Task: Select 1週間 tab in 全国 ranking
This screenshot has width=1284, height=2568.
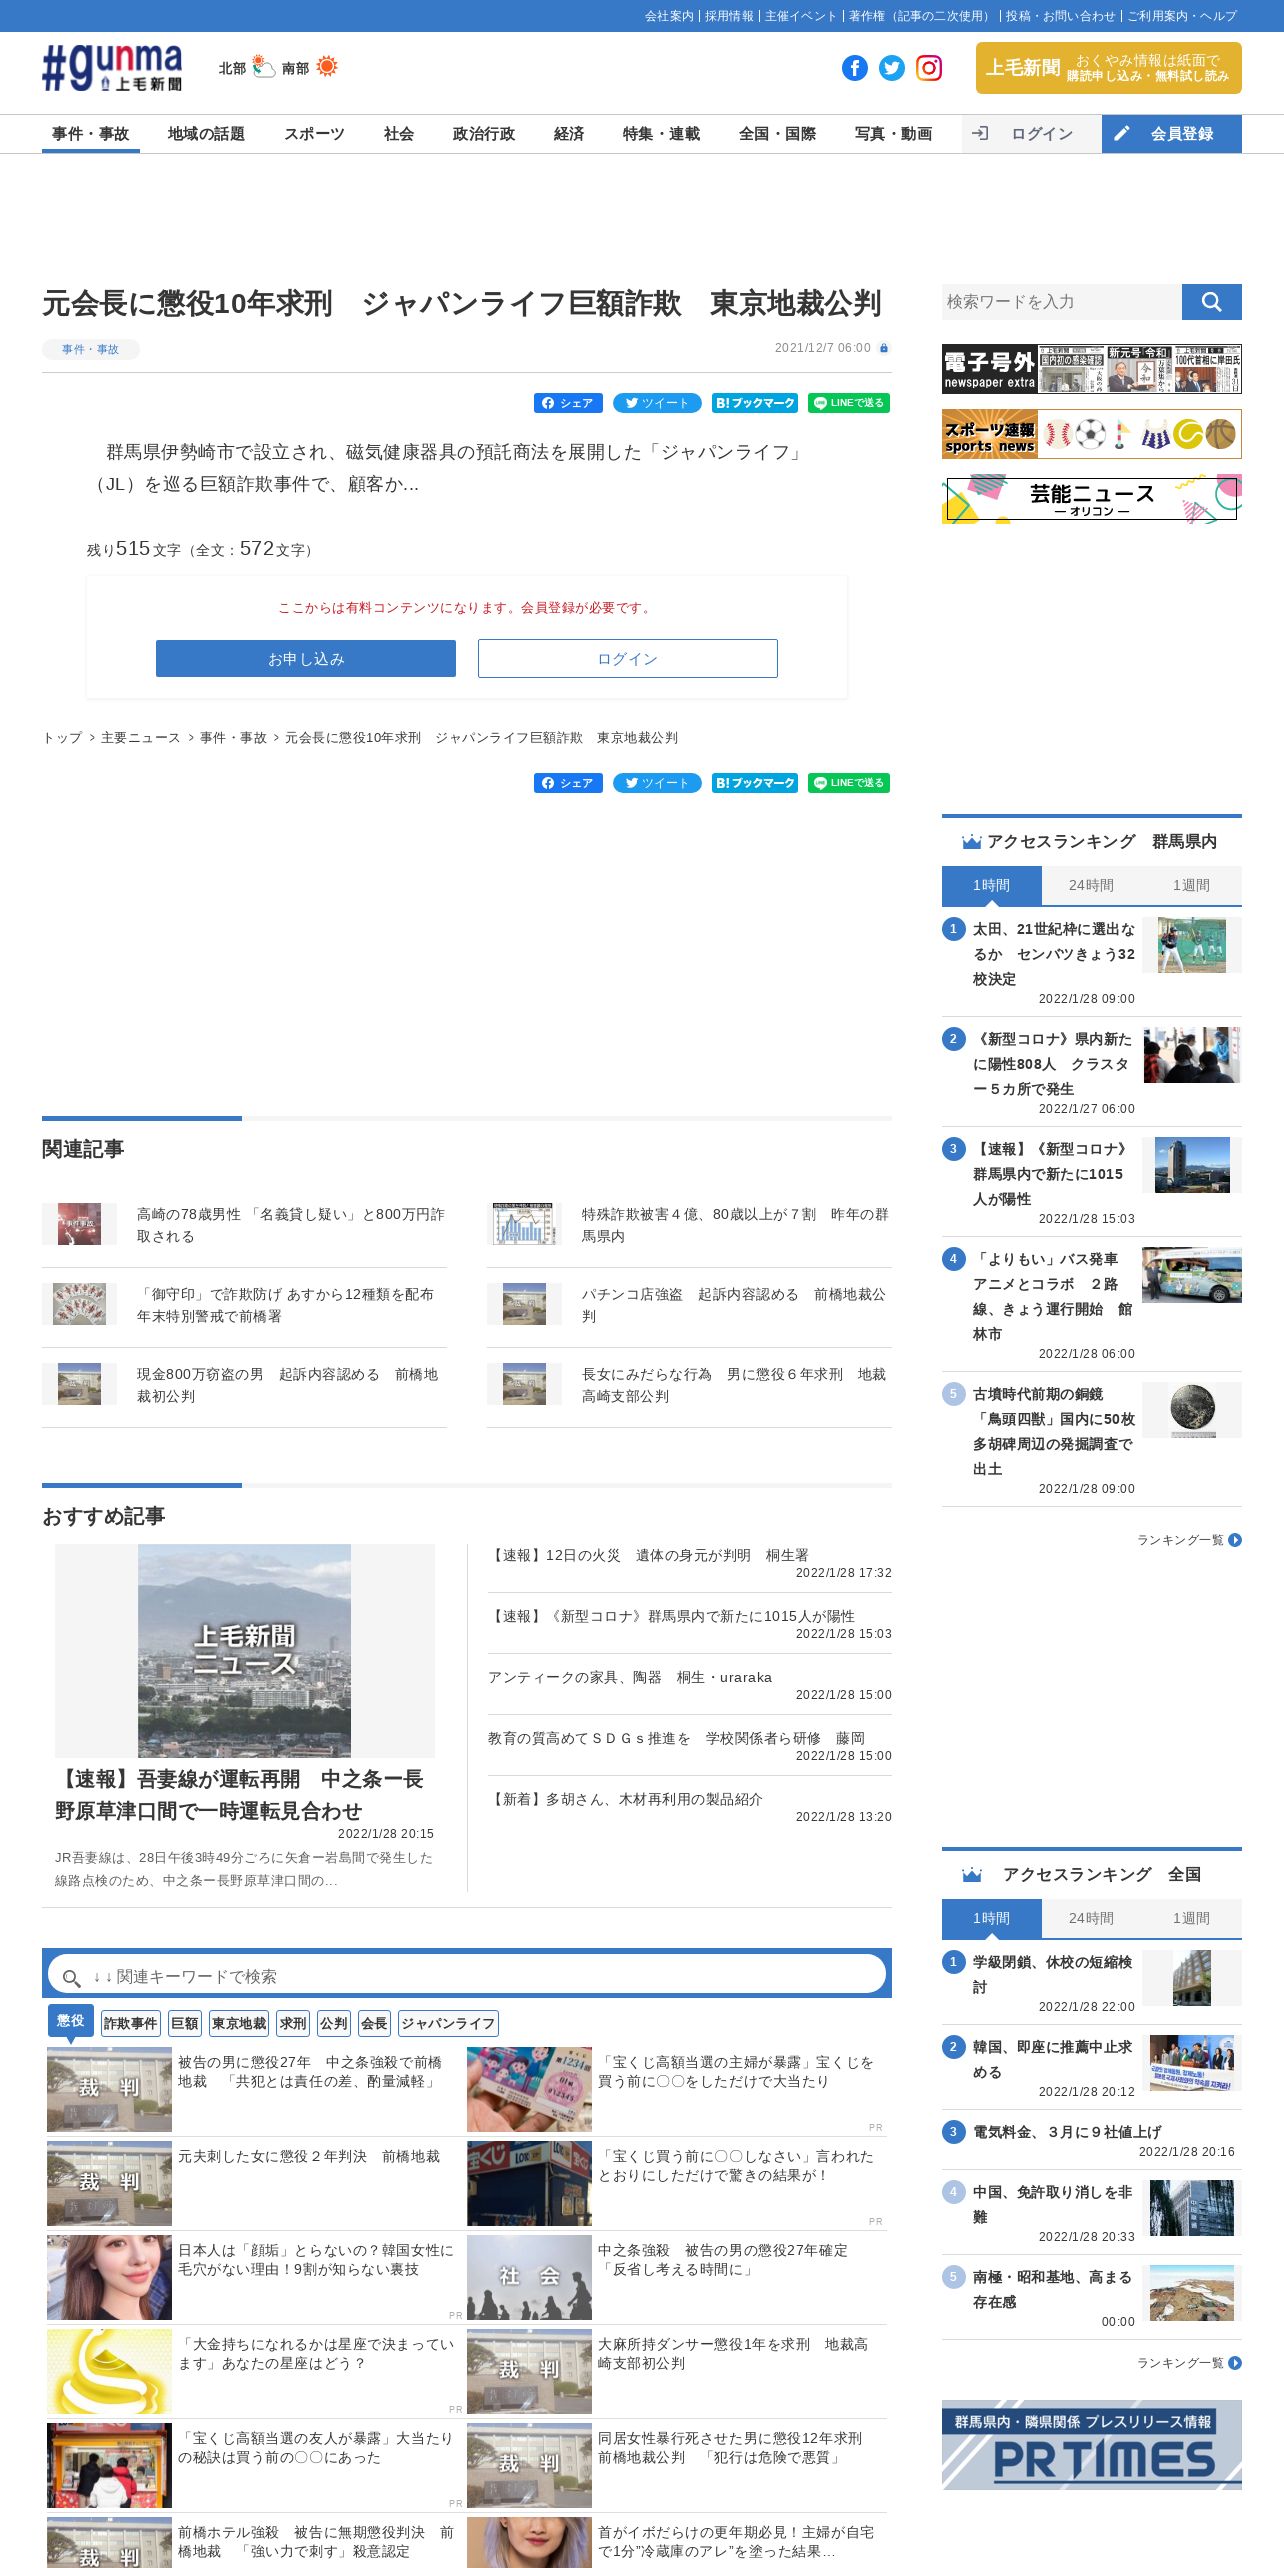Action: click(1191, 1919)
